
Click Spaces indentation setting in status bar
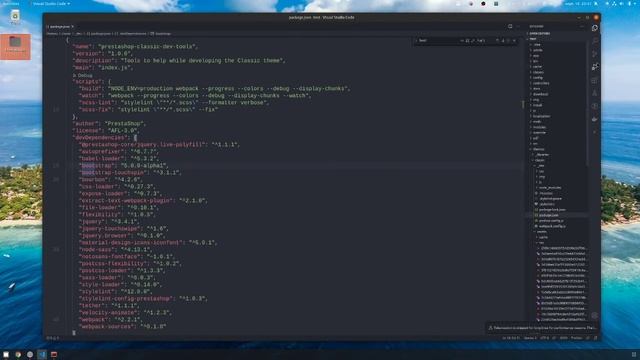[x=531, y=338]
